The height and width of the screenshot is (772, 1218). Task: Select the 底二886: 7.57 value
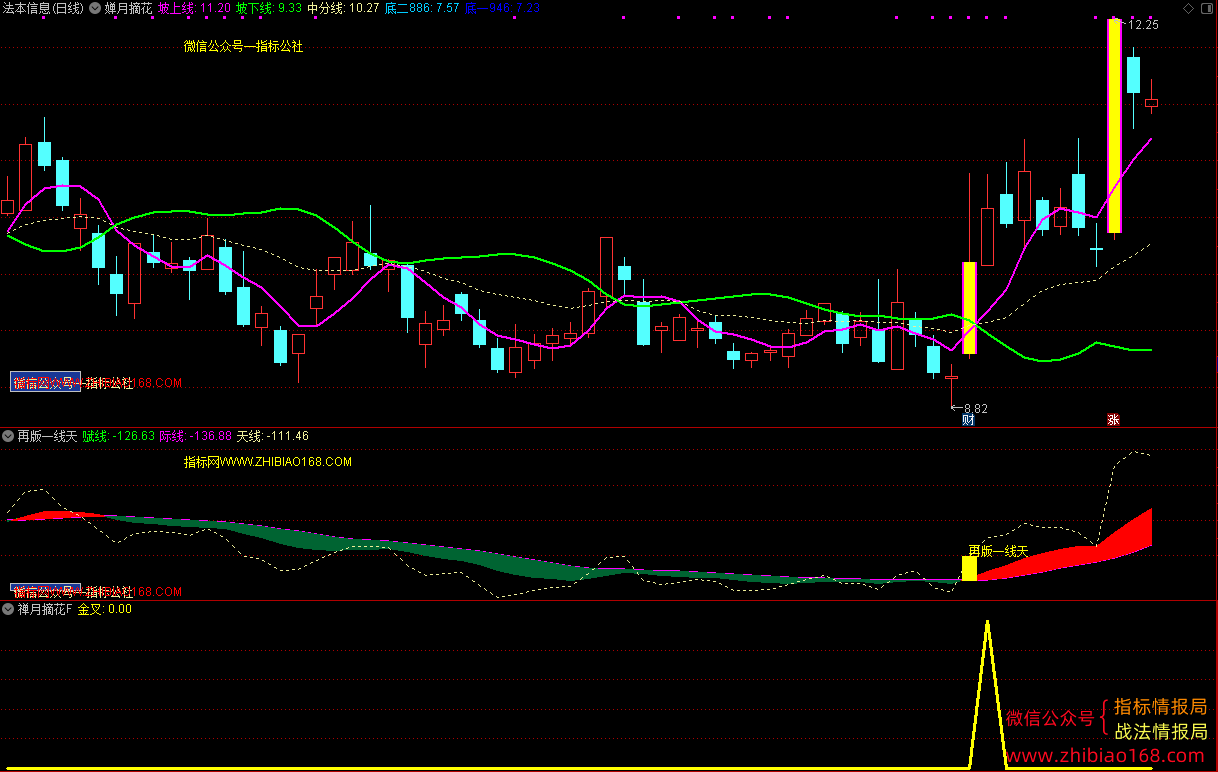point(422,8)
